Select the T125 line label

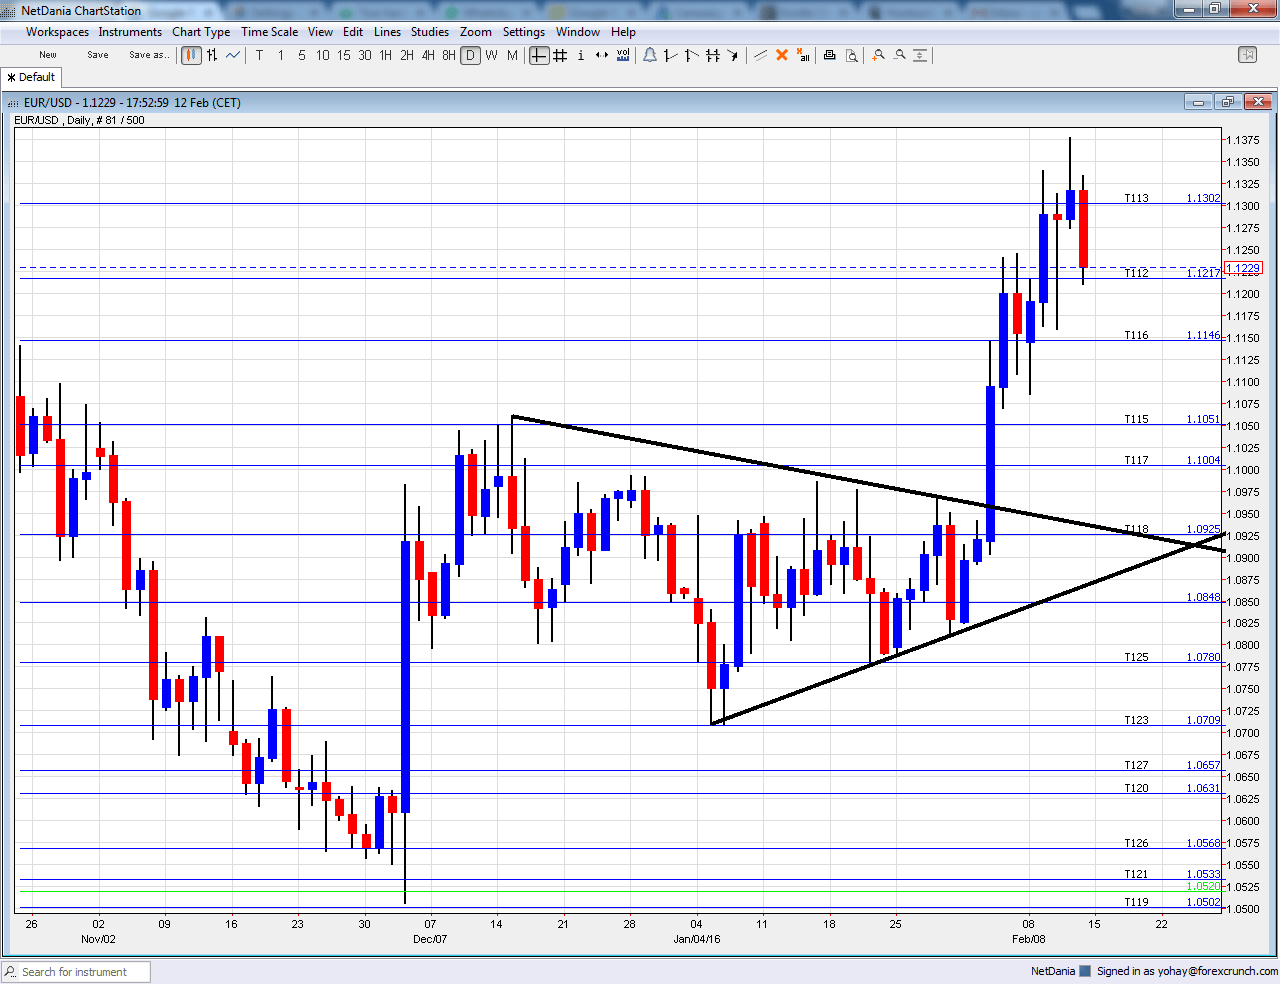[x=1136, y=657]
